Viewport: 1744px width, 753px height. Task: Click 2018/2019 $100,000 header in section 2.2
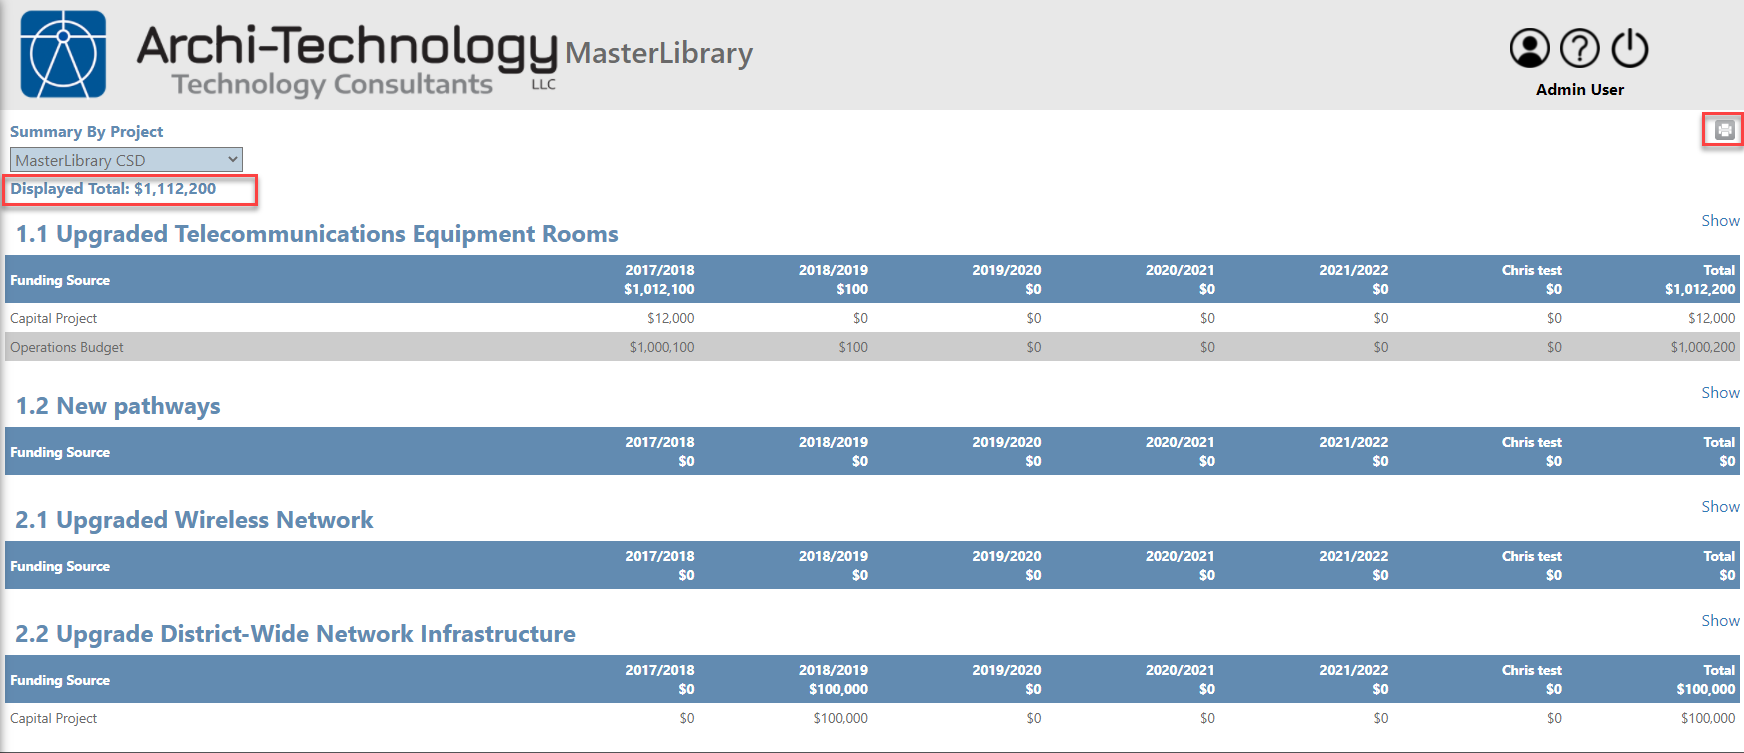coord(833,679)
